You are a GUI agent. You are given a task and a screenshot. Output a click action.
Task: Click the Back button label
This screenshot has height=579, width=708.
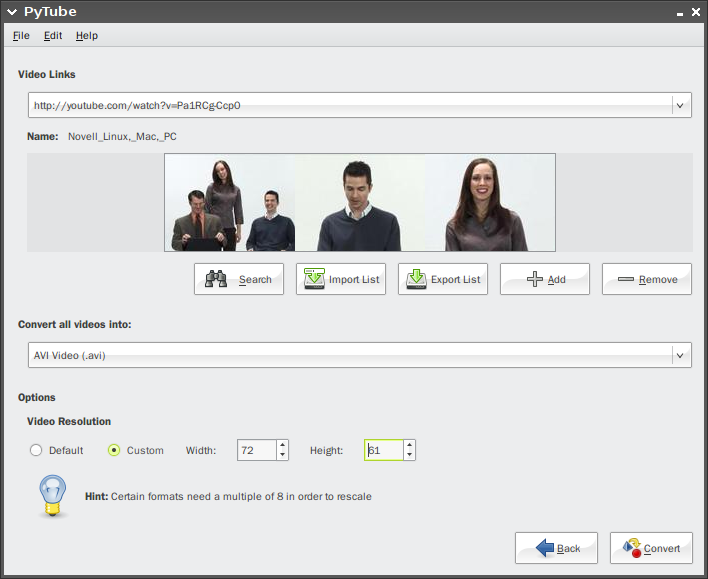tap(568, 548)
